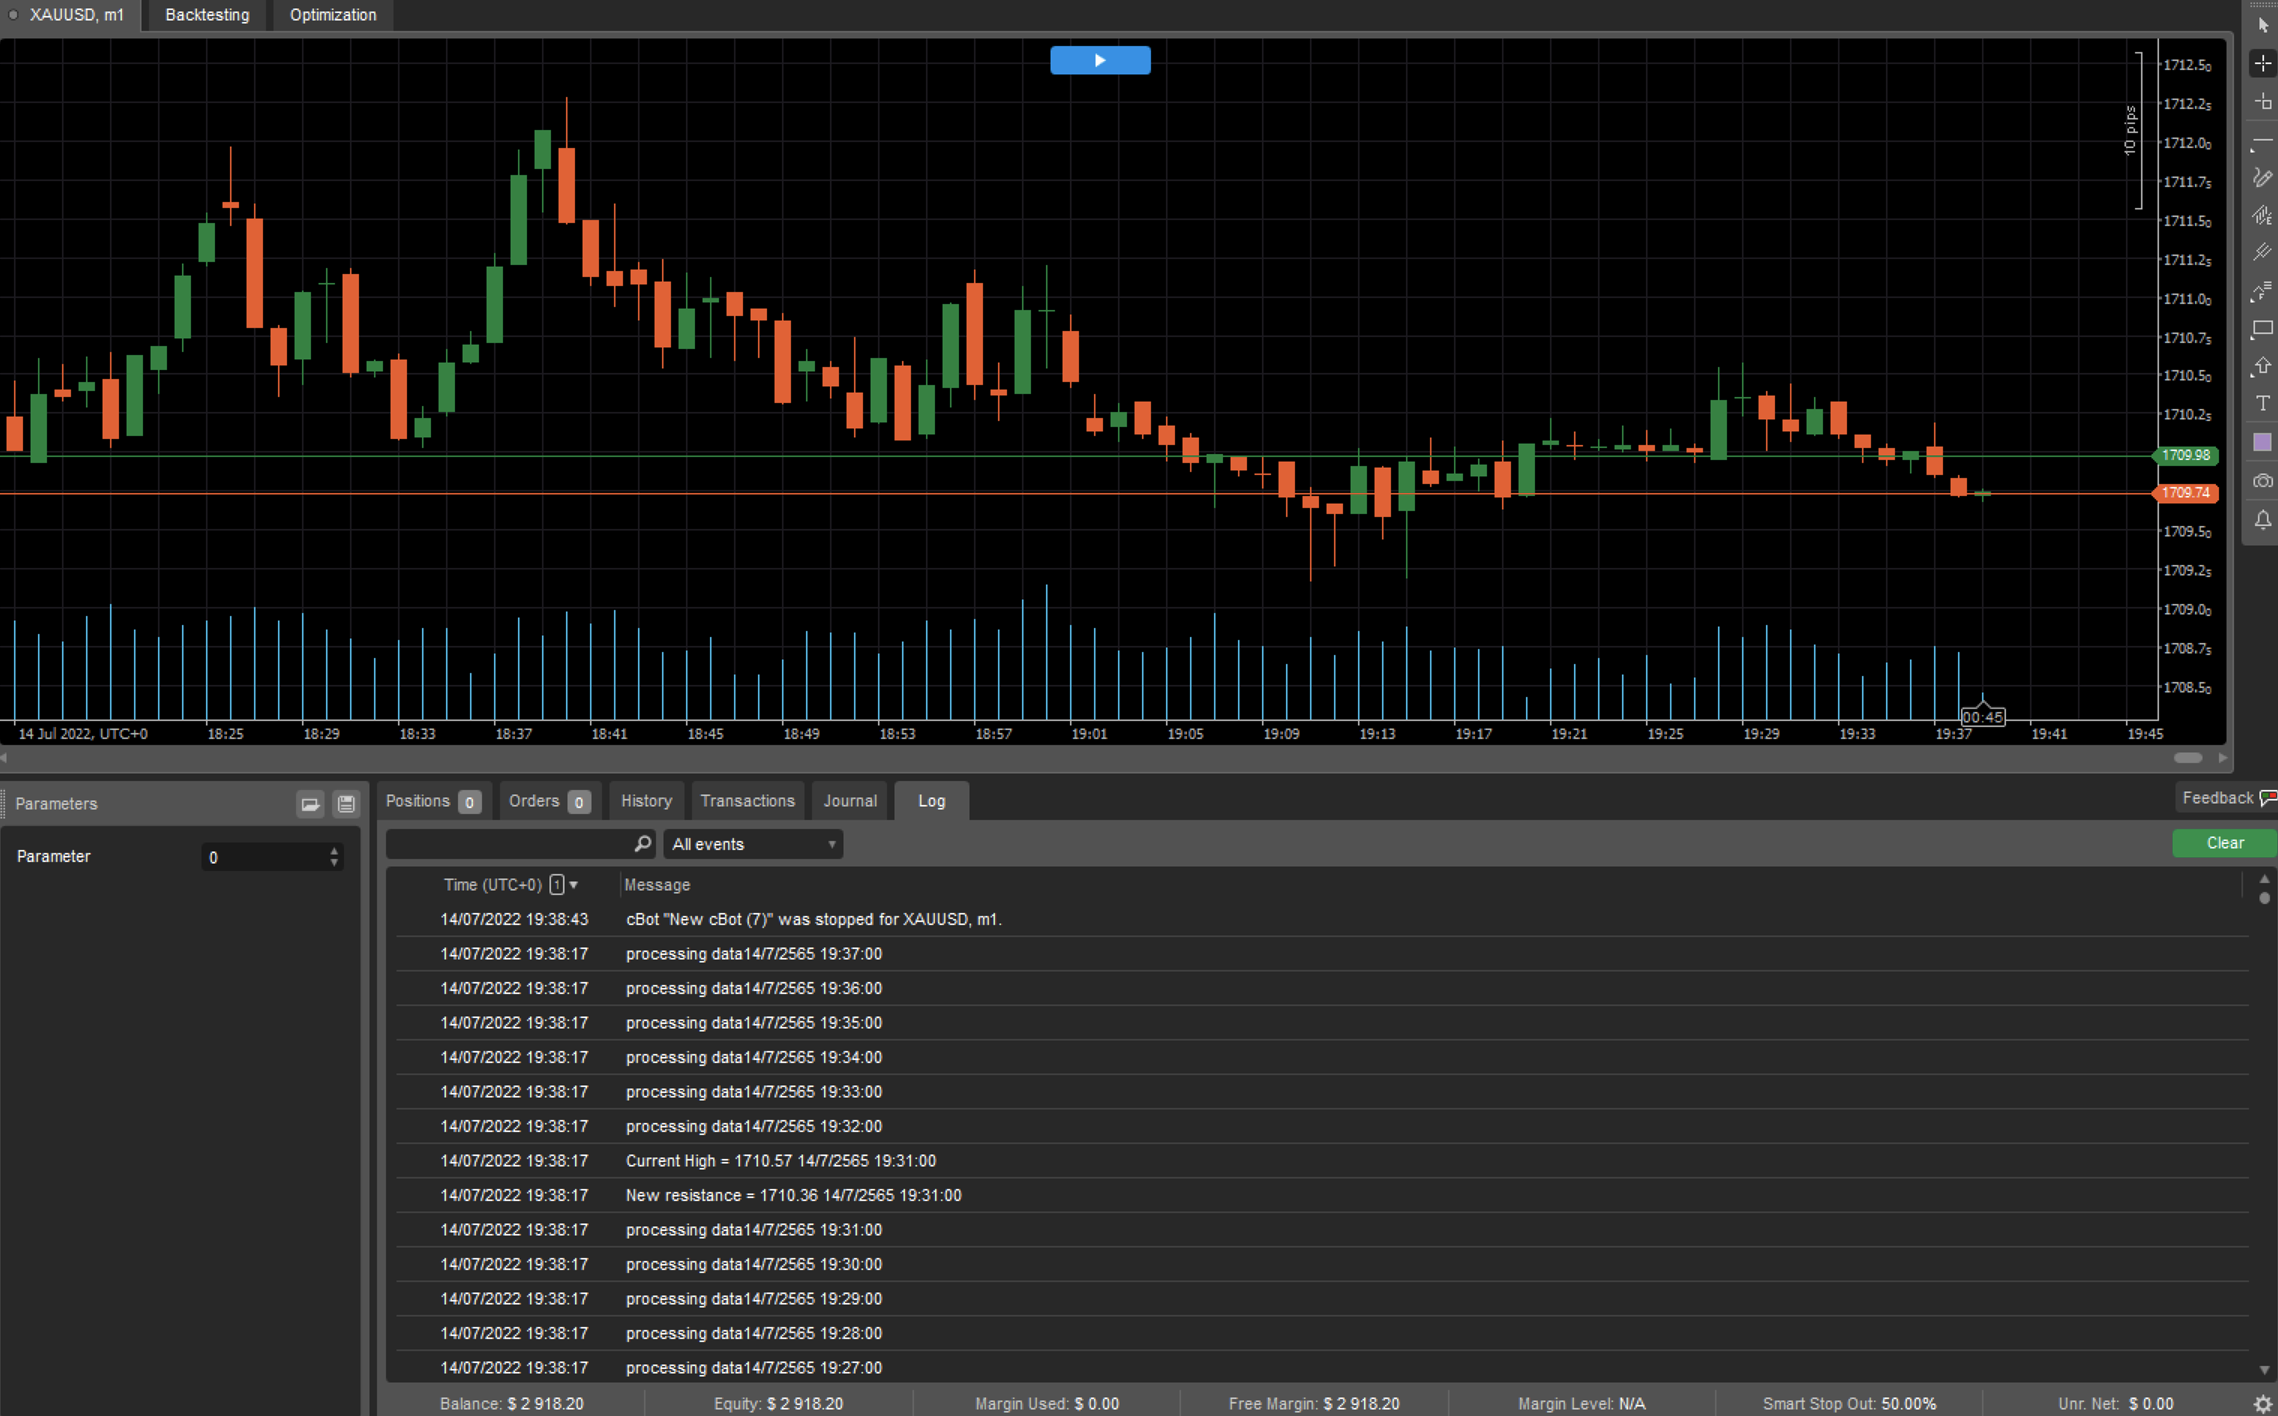Screen dimensions: 2278x1416
Task: Open the History tab
Action: 646,801
